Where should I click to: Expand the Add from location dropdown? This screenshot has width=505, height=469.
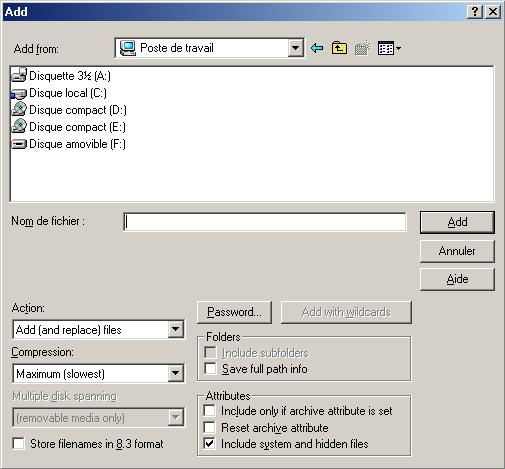pyautogui.click(x=295, y=48)
